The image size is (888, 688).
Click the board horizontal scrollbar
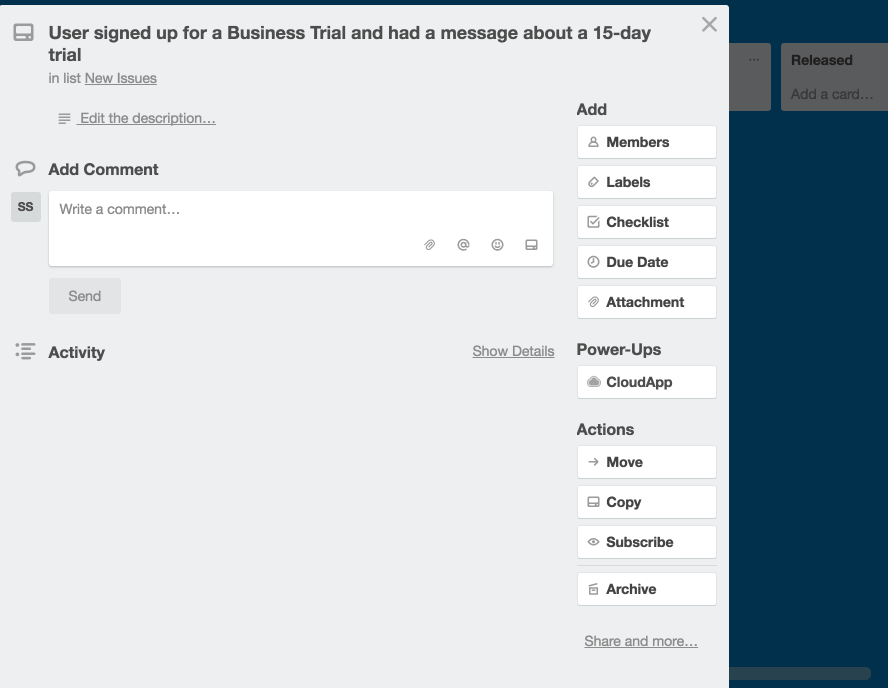point(800,673)
